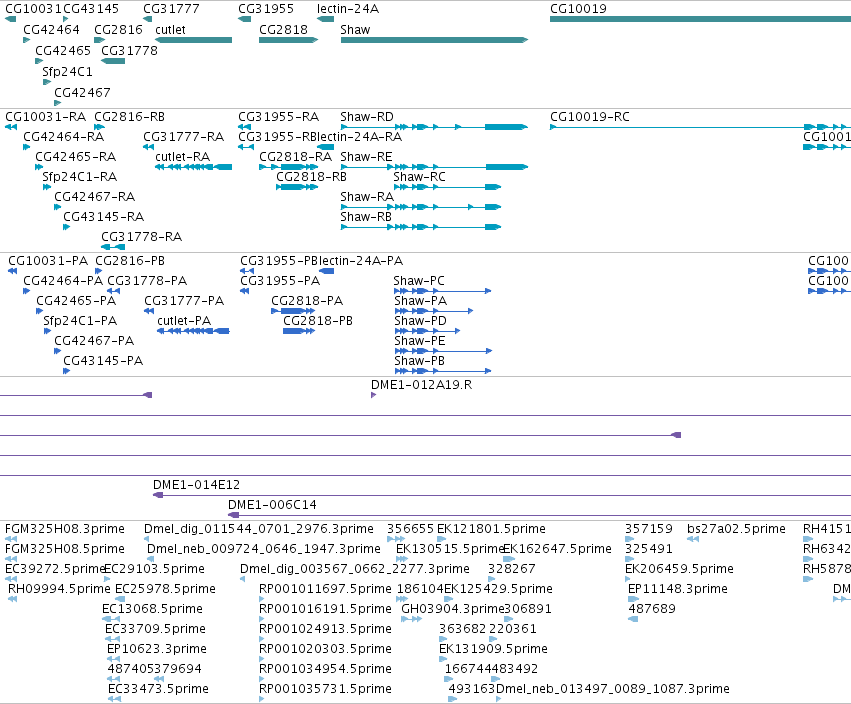Image resolution: width=851 pixels, height=704 pixels.
Task: Click the Shaw-PE protein label
Action: pyautogui.click(x=420, y=341)
